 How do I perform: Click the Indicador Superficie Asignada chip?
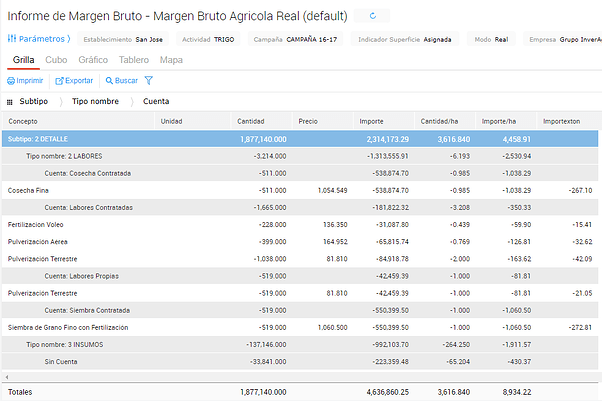[405, 39]
